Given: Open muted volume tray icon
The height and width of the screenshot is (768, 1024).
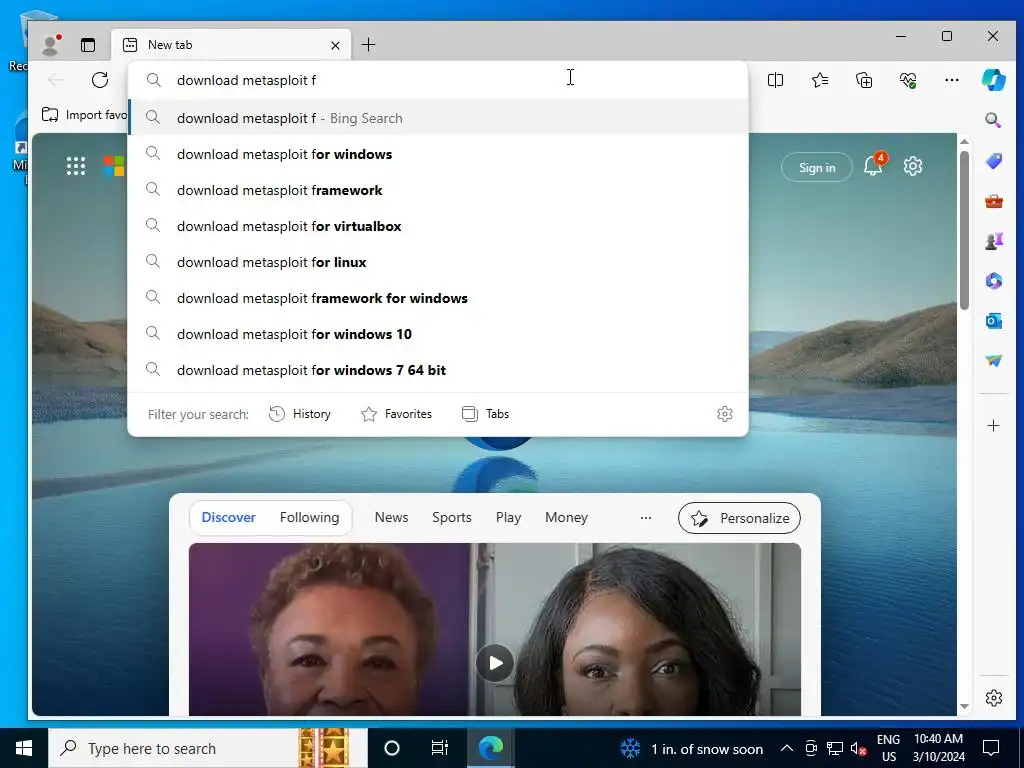Looking at the screenshot, I should pos(858,748).
